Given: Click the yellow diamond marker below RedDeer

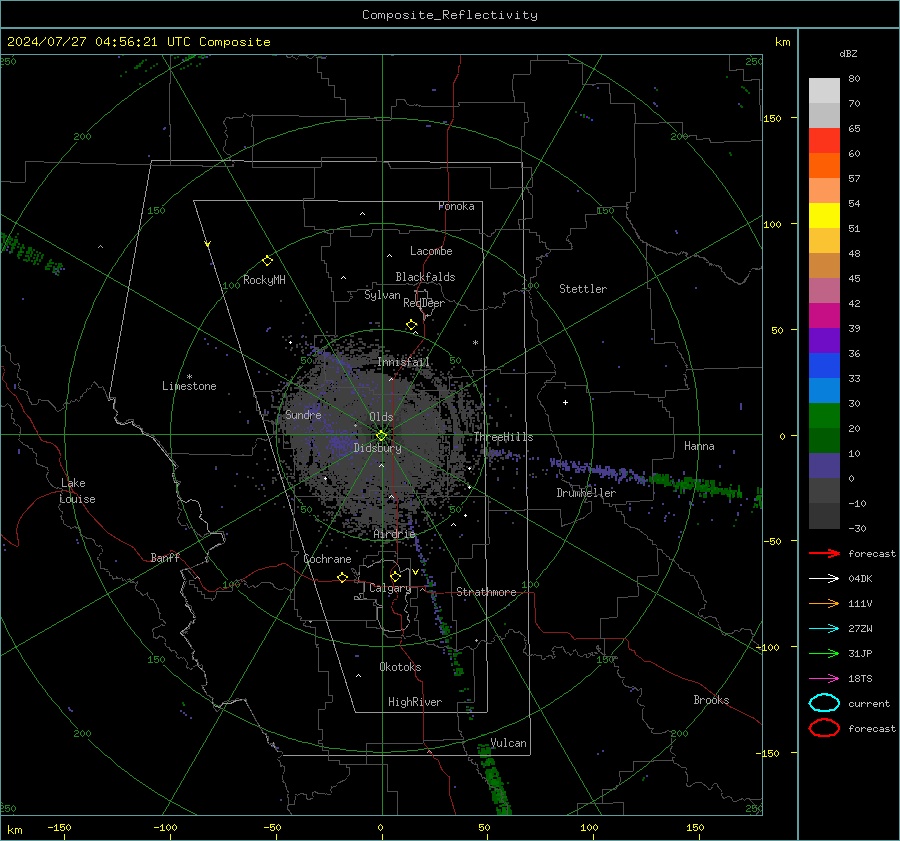Looking at the screenshot, I should coord(412,325).
